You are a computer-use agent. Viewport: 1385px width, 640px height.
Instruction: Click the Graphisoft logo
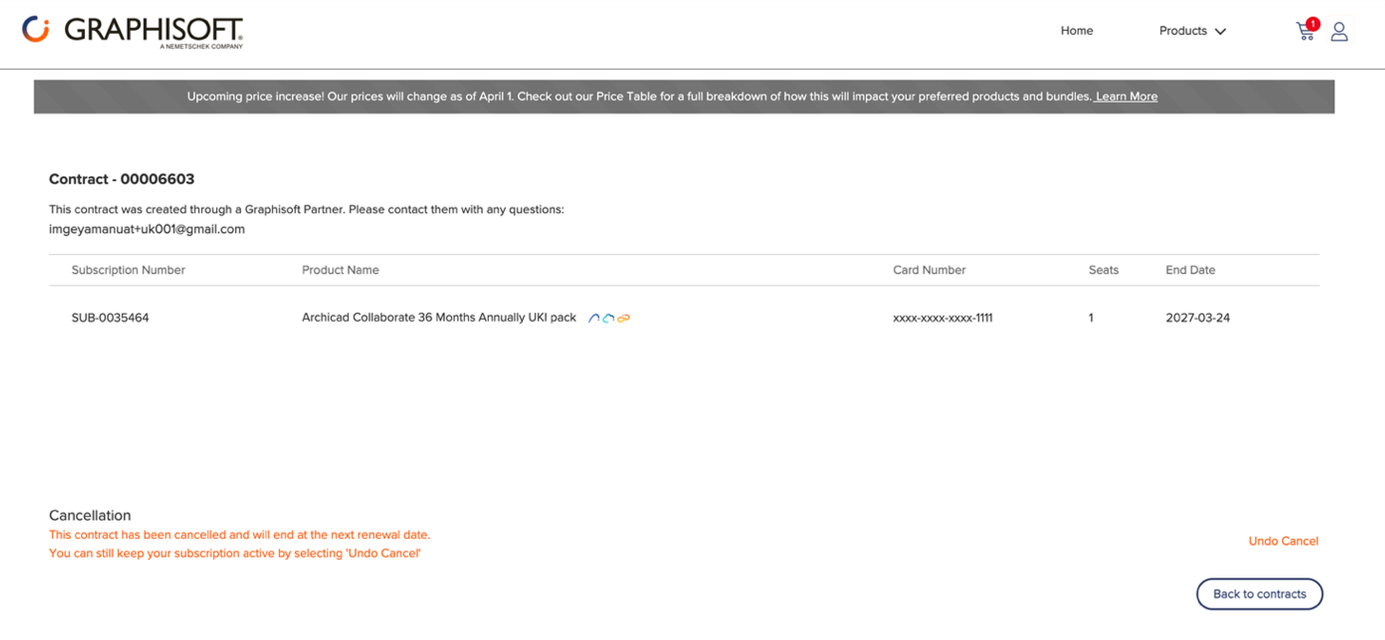click(x=133, y=31)
